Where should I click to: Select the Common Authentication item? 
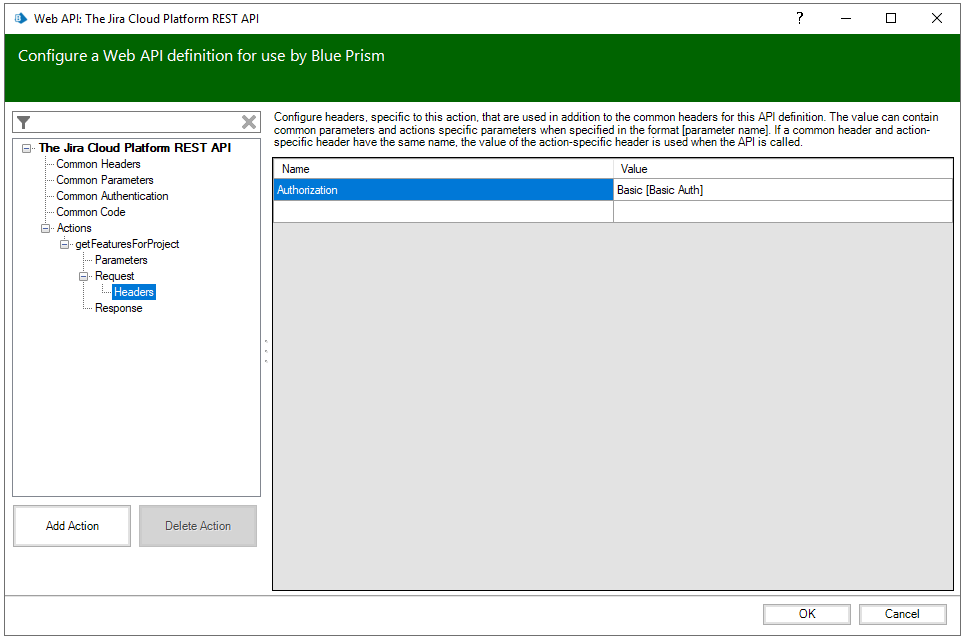point(112,196)
